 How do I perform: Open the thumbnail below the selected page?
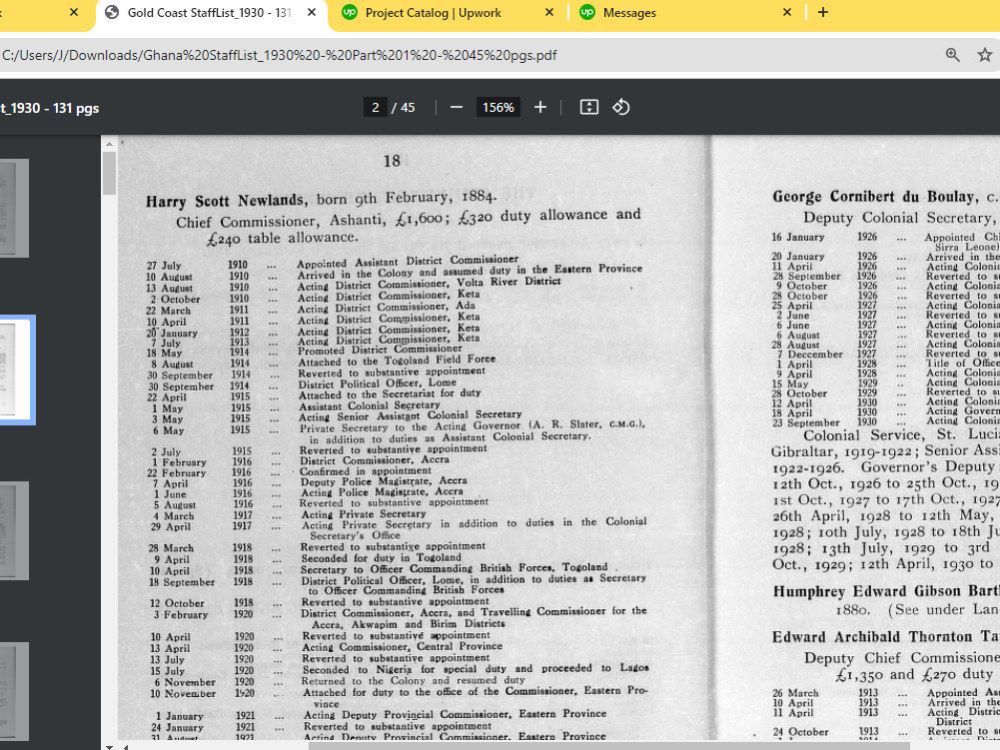(x=14, y=531)
